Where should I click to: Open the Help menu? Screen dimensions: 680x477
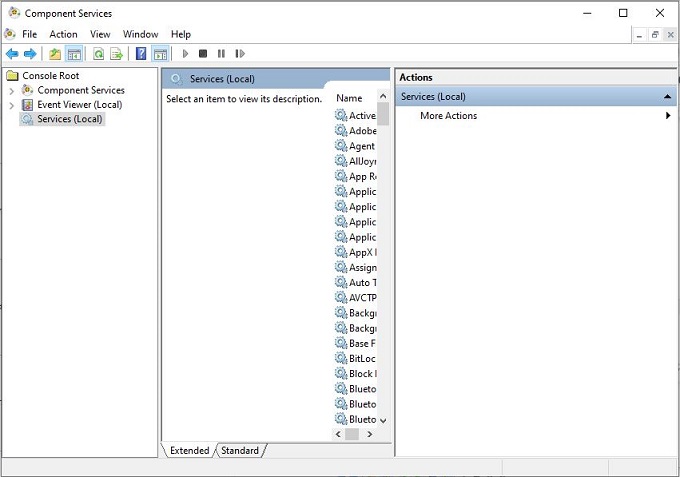click(x=181, y=34)
